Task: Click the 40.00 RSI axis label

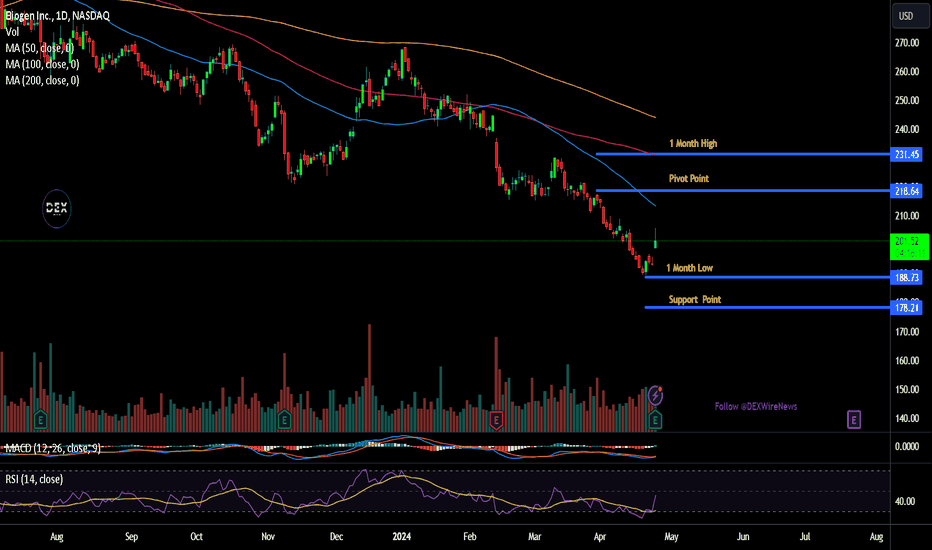Action: (905, 501)
